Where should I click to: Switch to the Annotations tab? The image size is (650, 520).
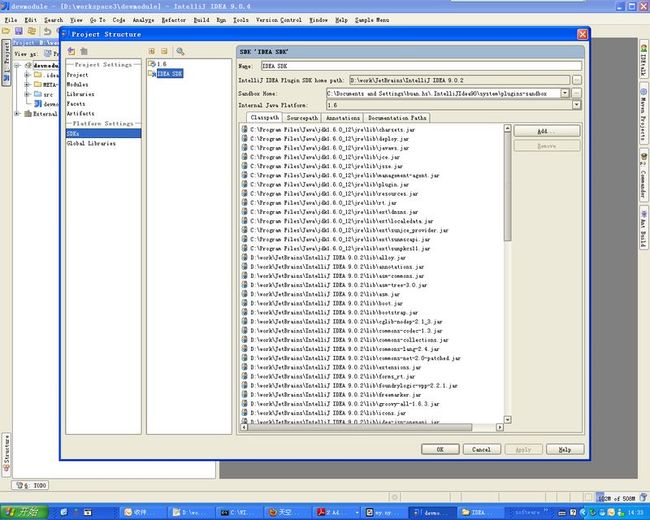(x=343, y=118)
